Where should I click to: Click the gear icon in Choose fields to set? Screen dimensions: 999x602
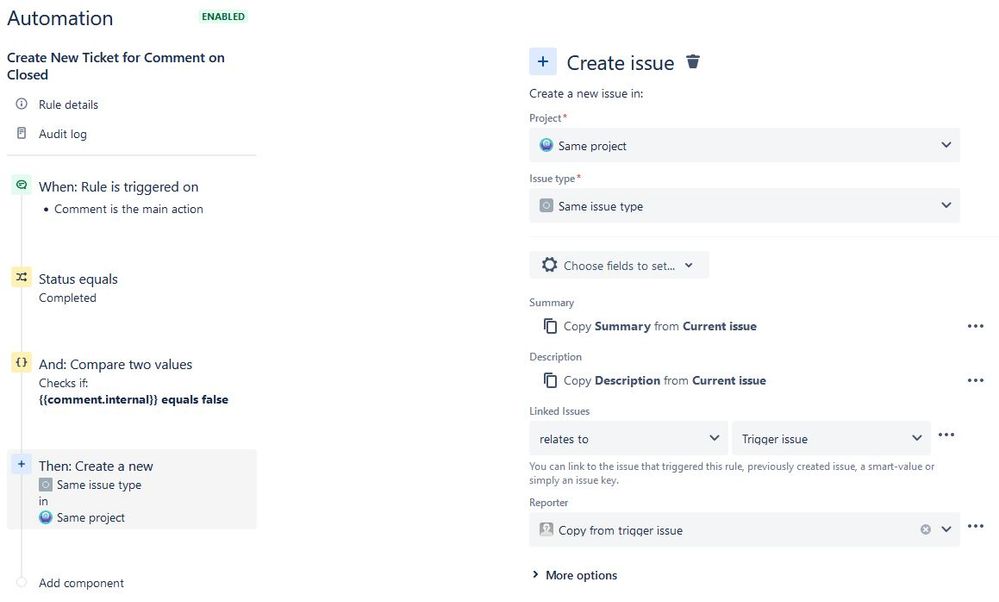click(x=549, y=265)
